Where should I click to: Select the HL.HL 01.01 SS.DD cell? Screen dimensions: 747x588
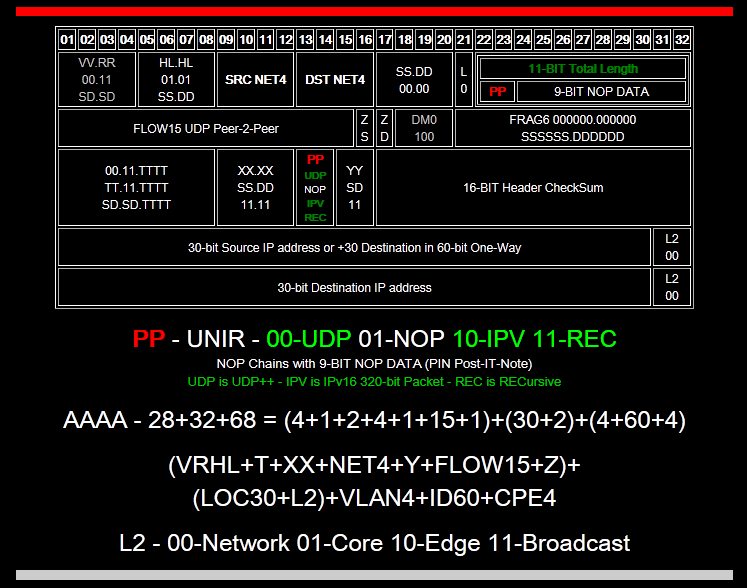coord(176,80)
